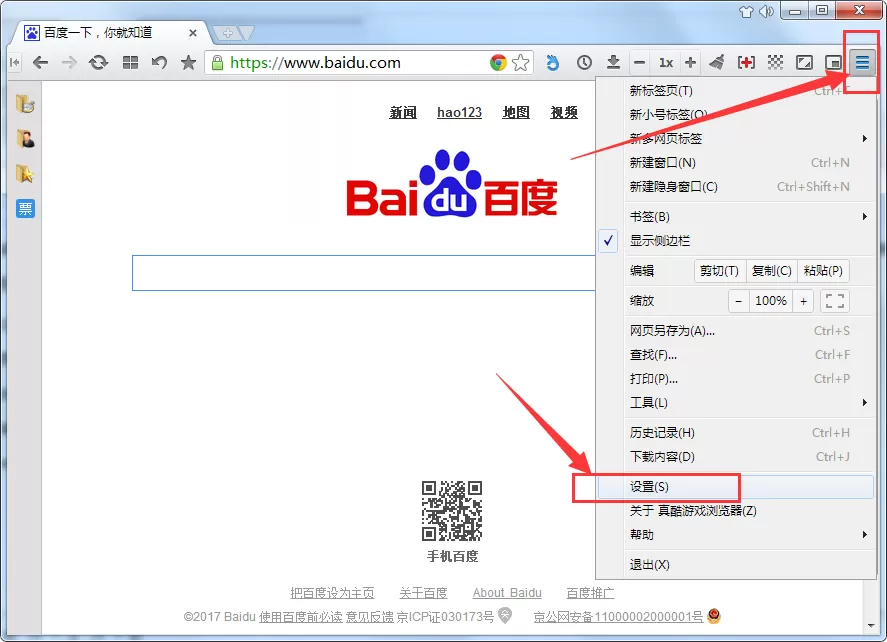Click the 1x speed indicator
The width and height of the screenshot is (887, 642).
tap(666, 62)
